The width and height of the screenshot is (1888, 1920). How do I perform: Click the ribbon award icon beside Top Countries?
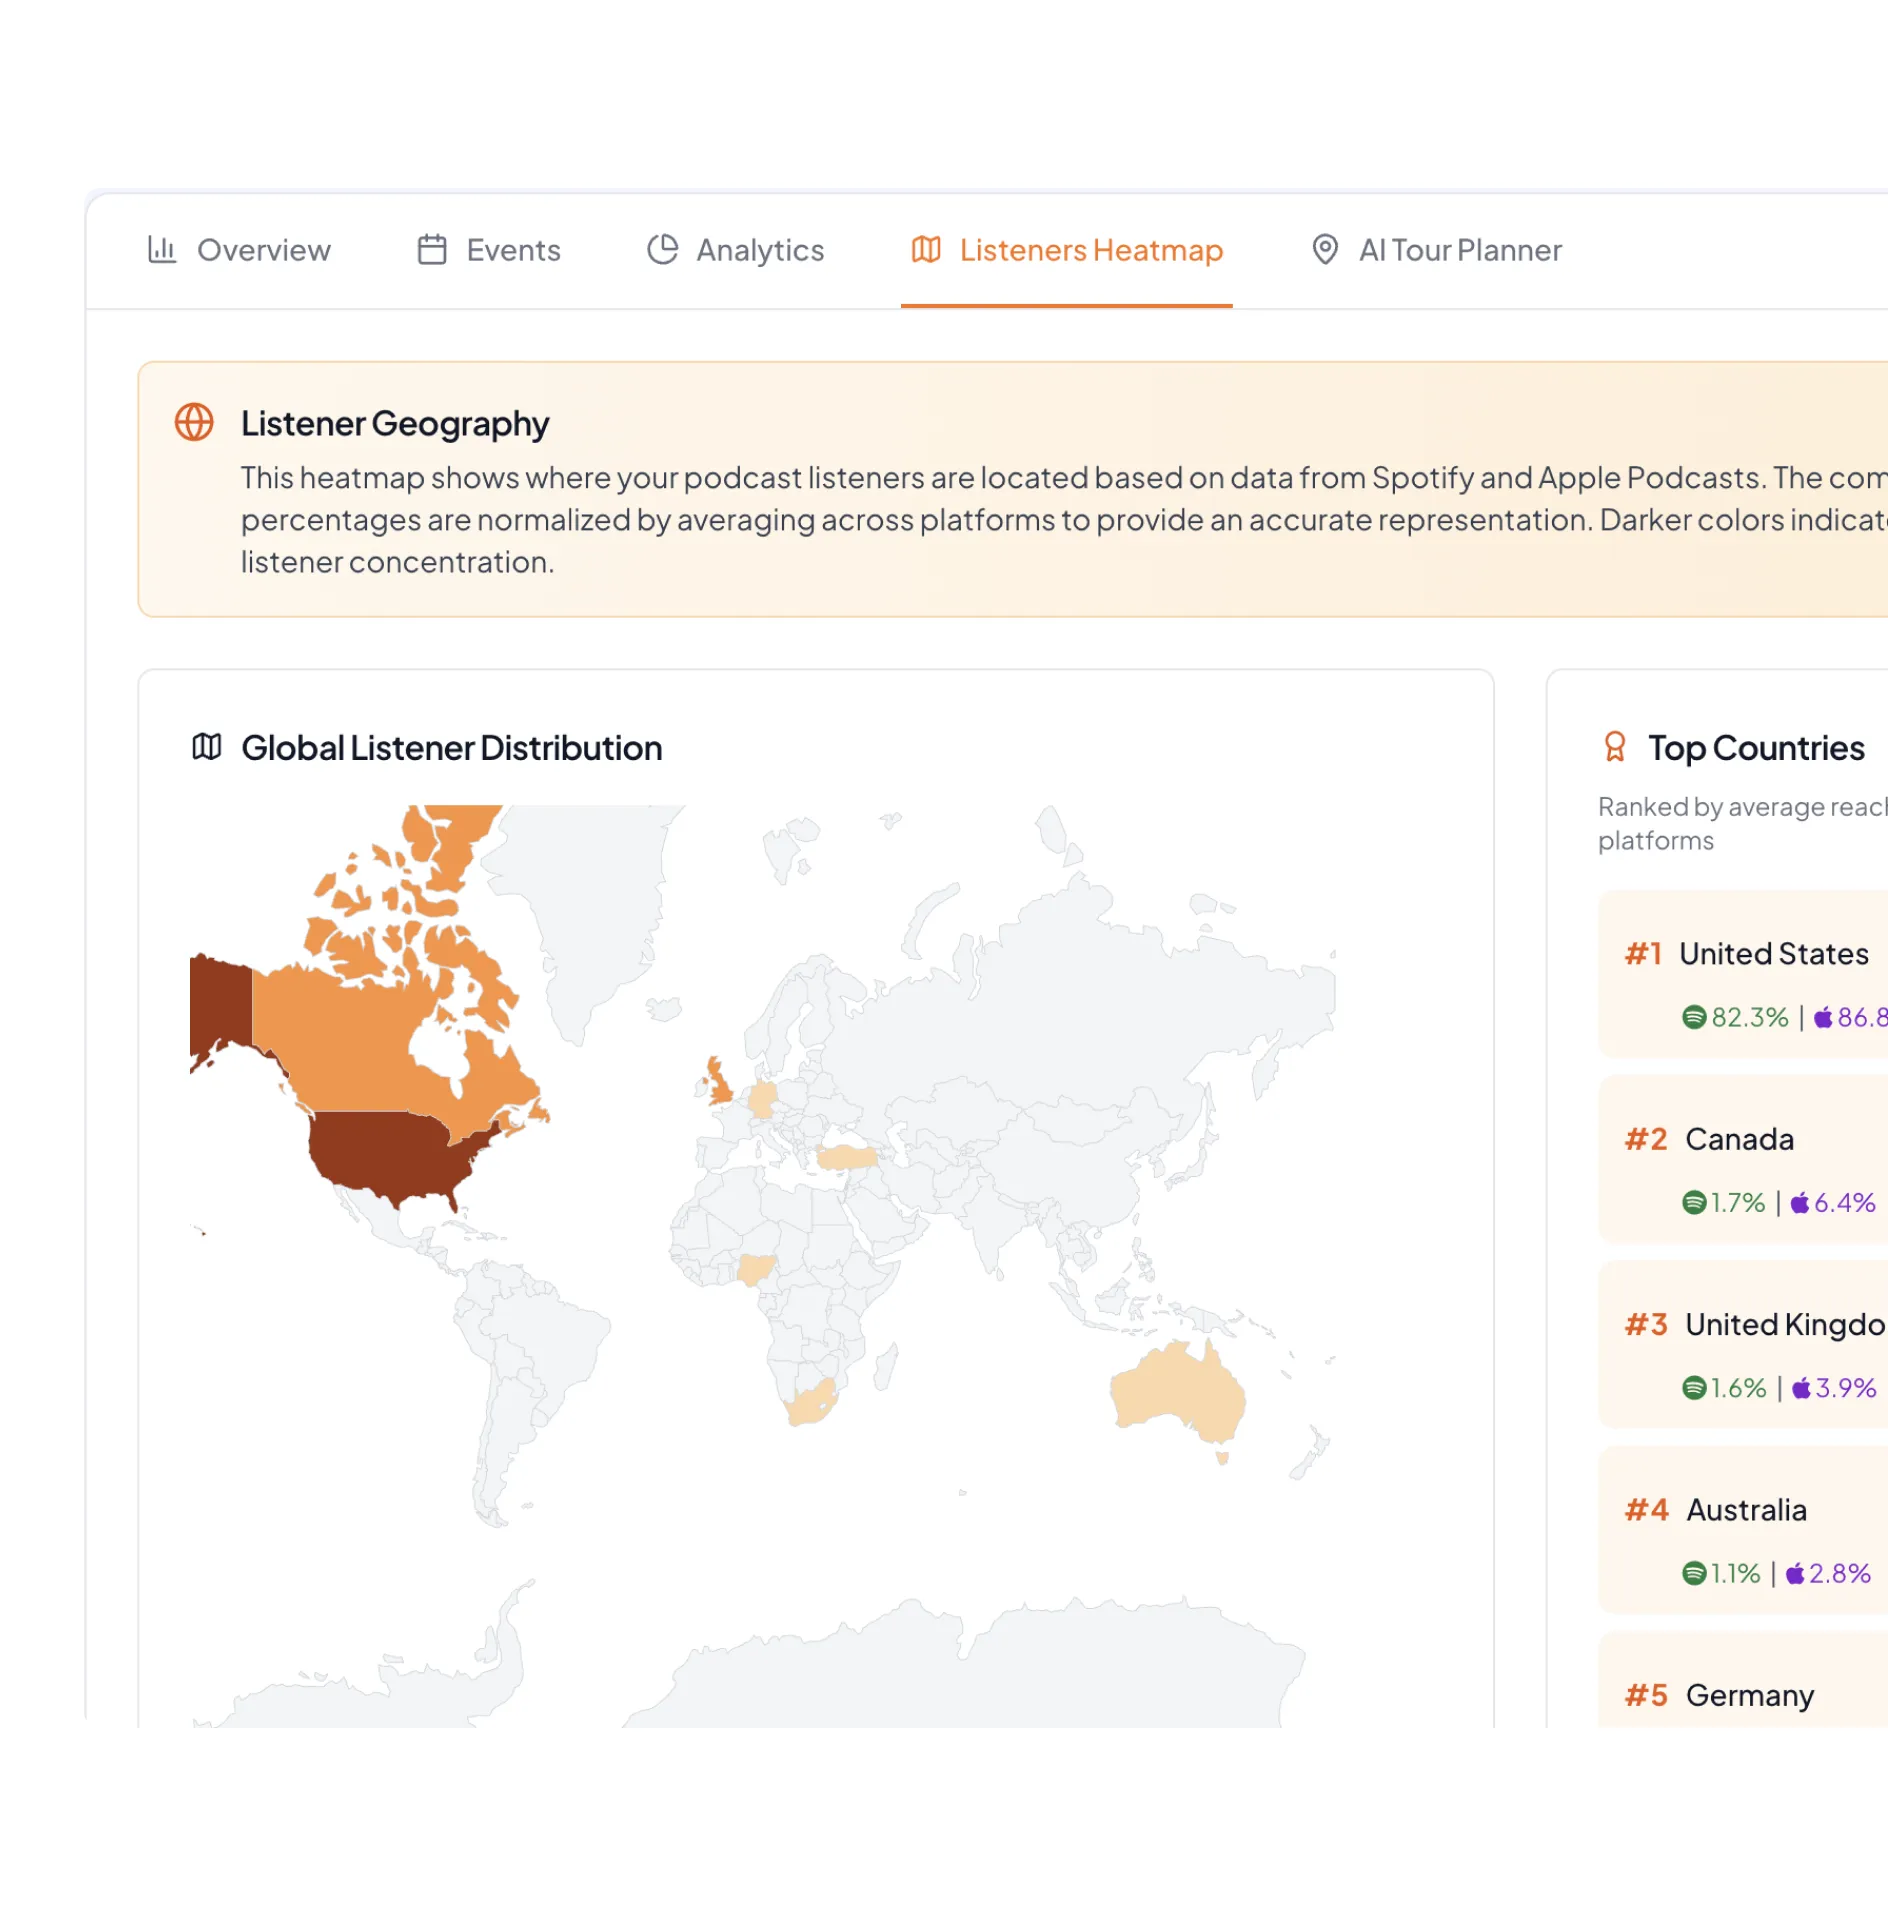coord(1614,746)
